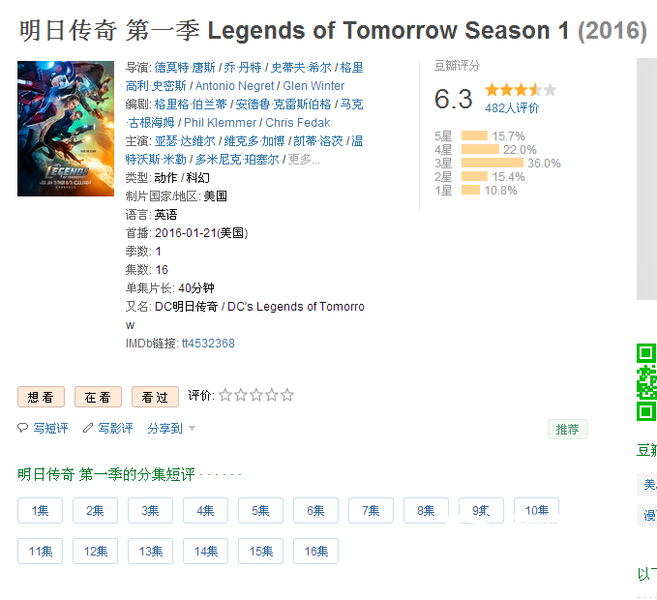The width and height of the screenshot is (657, 600).
Task: Click the green QR code image
Action: click(647, 382)
